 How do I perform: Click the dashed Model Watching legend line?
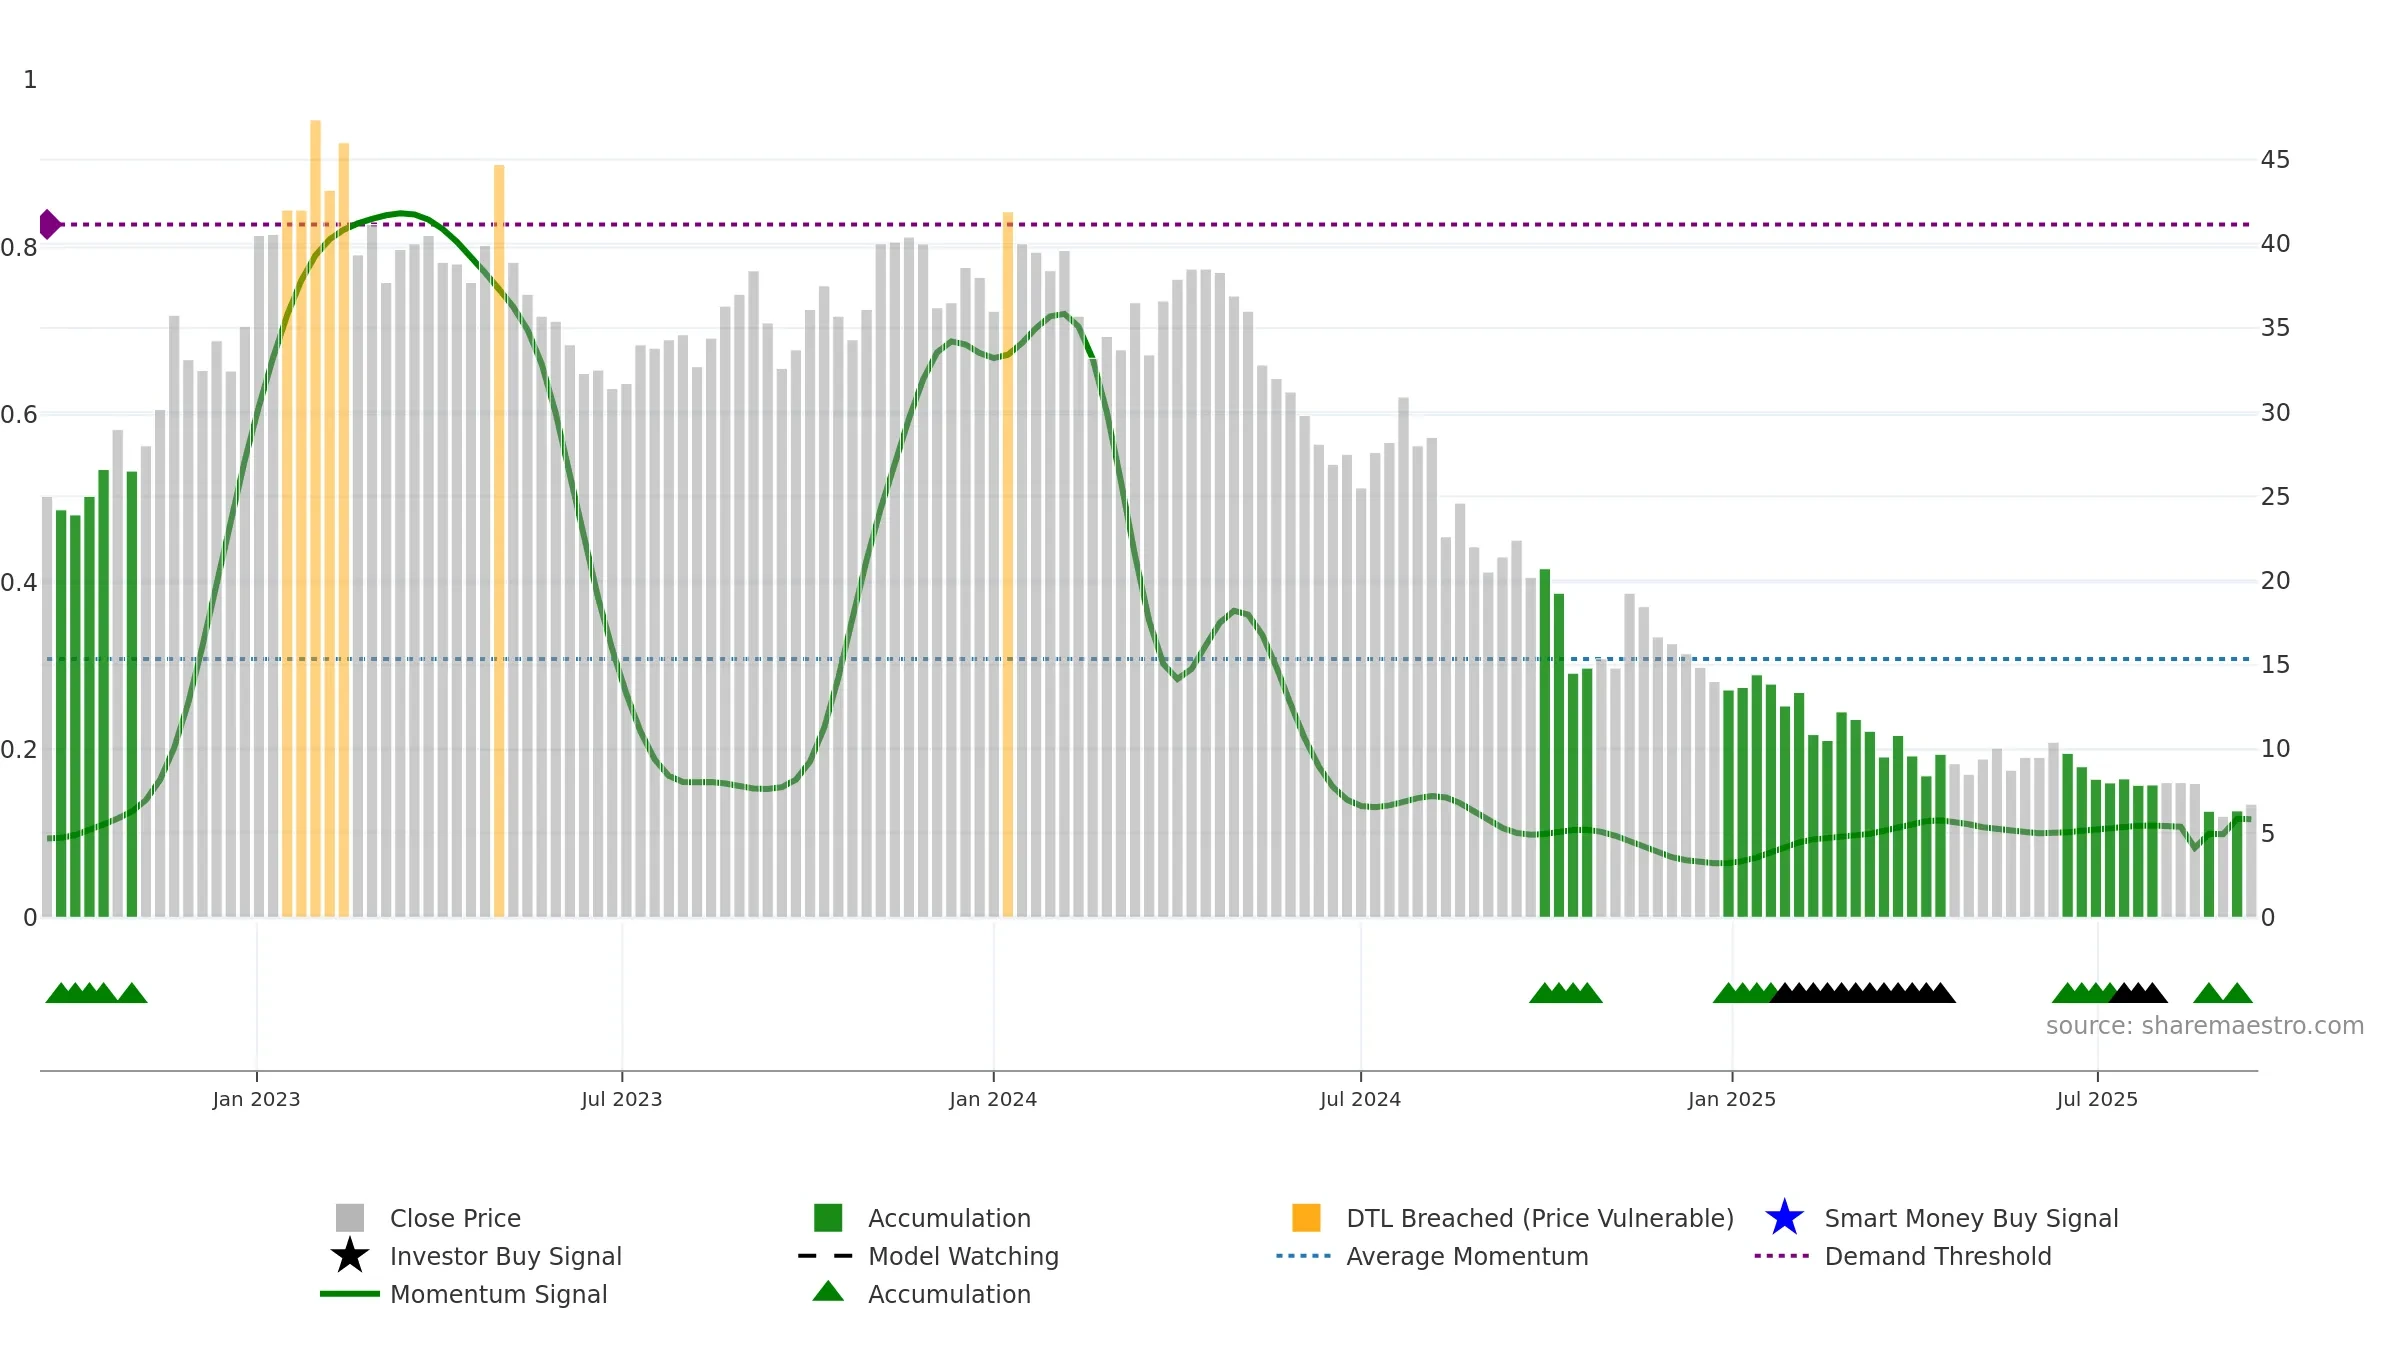tap(826, 1256)
